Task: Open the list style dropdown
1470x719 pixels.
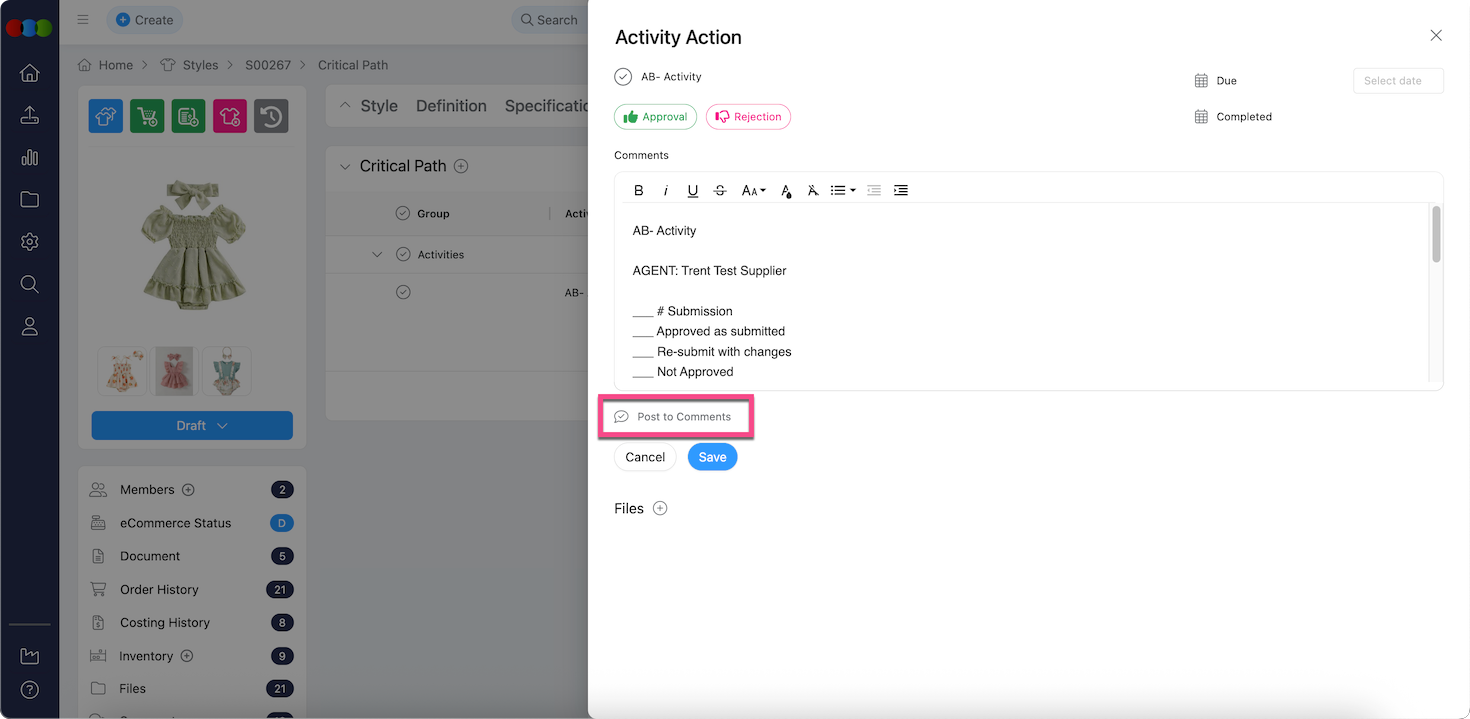Action: pyautogui.click(x=843, y=190)
